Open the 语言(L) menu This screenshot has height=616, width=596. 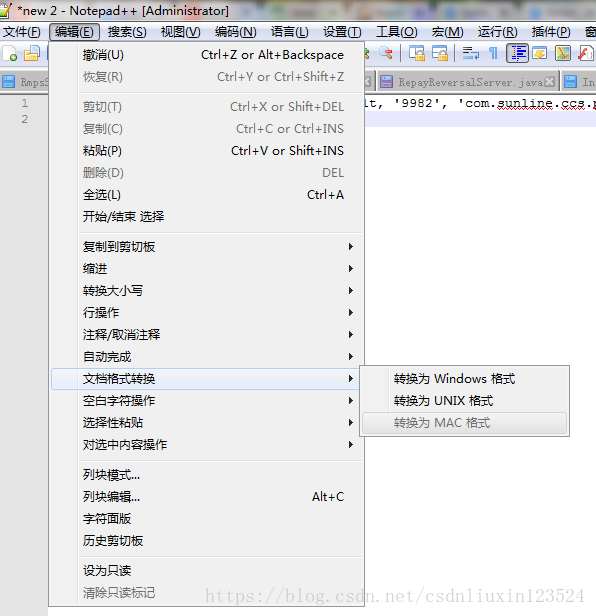pos(289,32)
